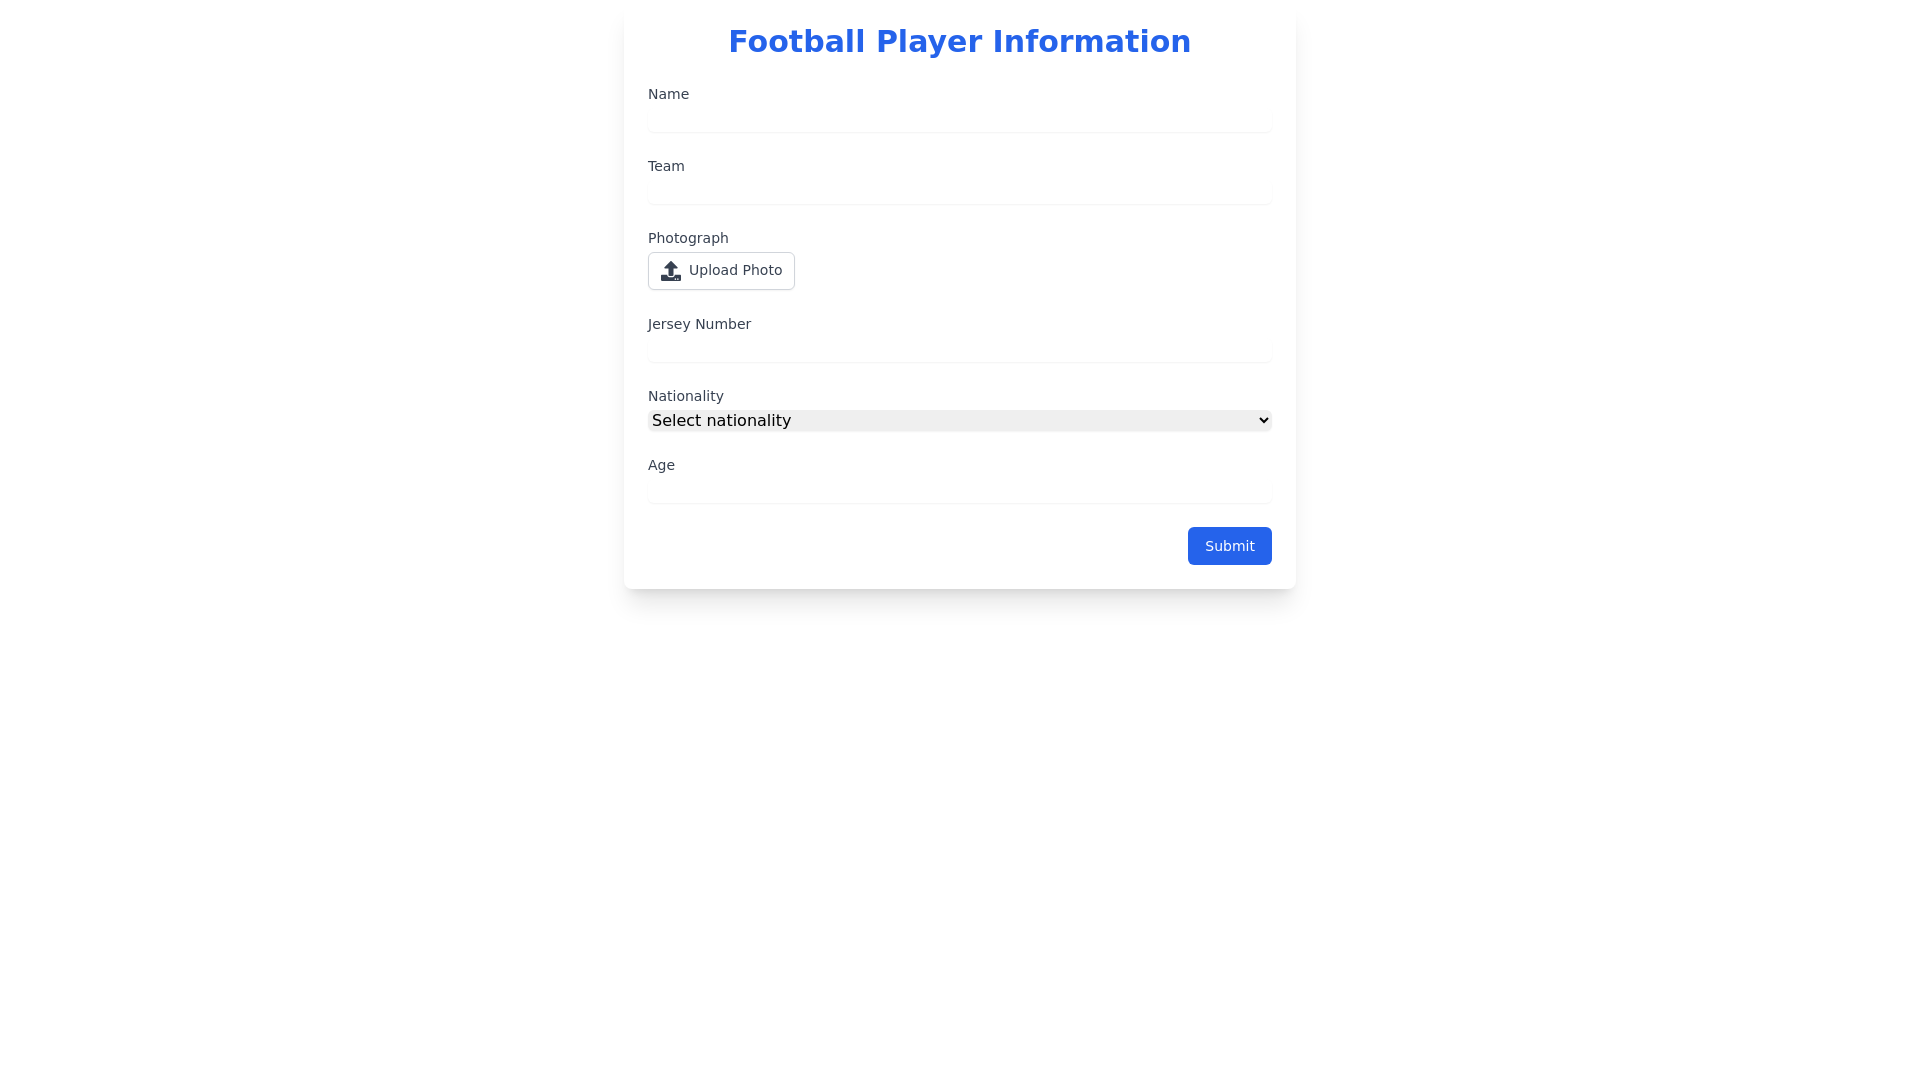This screenshot has width=1920, height=1080.
Task: Click the Name field label
Action: [x=668, y=94]
